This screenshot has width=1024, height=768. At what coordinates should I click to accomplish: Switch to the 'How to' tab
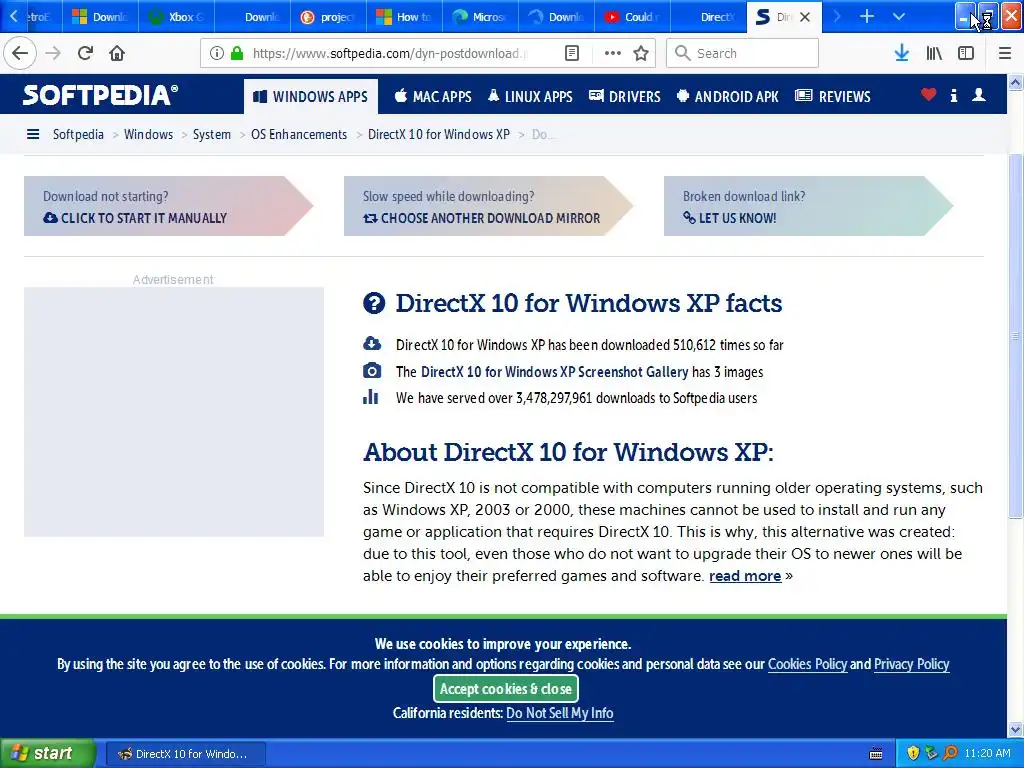(405, 17)
